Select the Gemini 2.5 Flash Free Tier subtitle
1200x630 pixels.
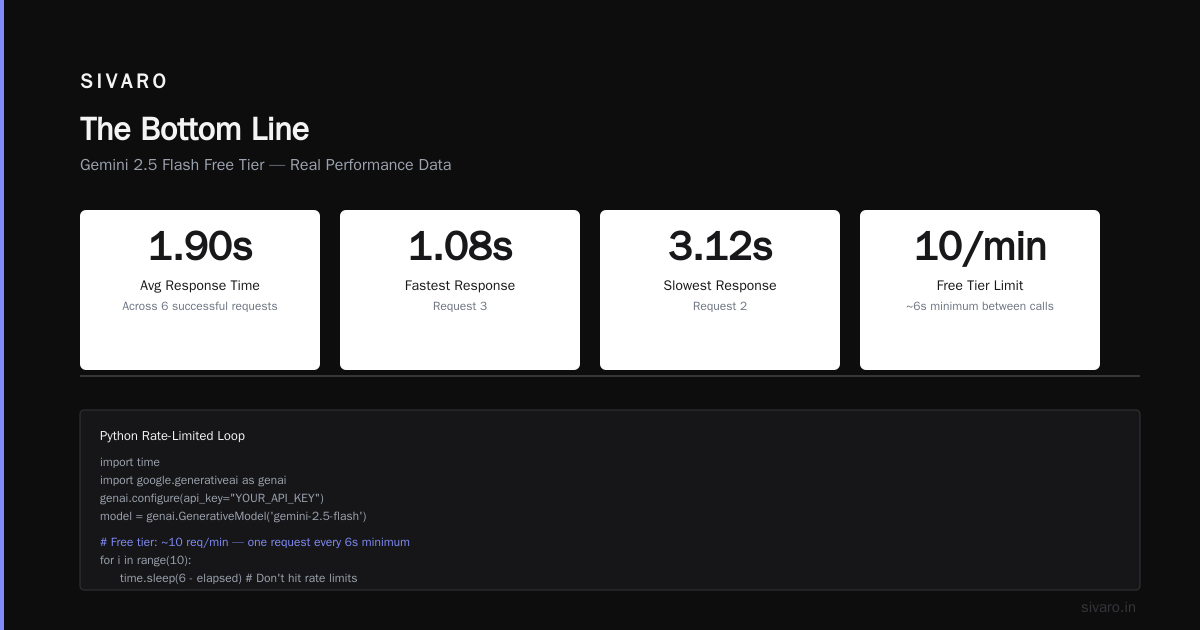tap(265, 165)
